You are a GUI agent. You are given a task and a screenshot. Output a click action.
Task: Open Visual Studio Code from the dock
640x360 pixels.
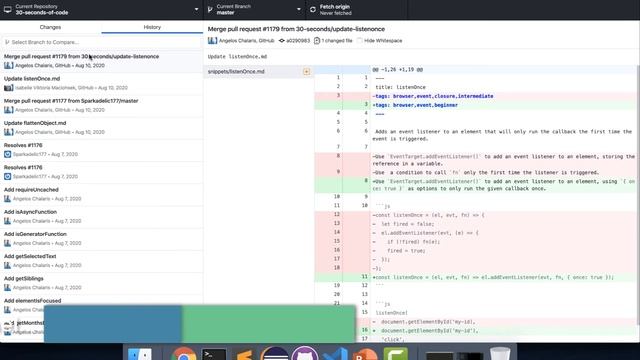click(335, 354)
